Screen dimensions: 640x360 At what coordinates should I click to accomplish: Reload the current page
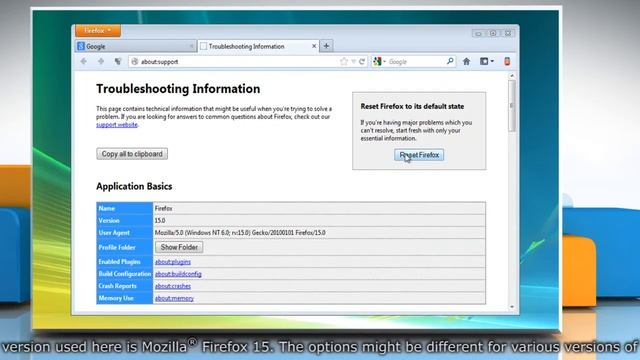coord(362,62)
